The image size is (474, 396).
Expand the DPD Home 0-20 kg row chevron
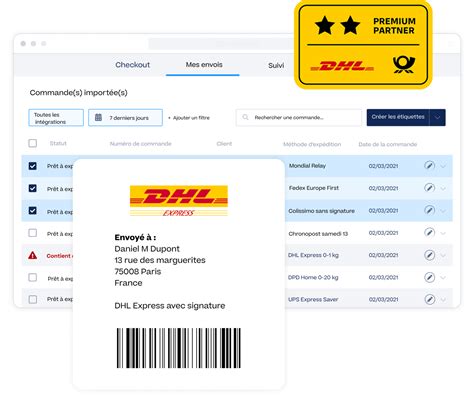coord(443,278)
